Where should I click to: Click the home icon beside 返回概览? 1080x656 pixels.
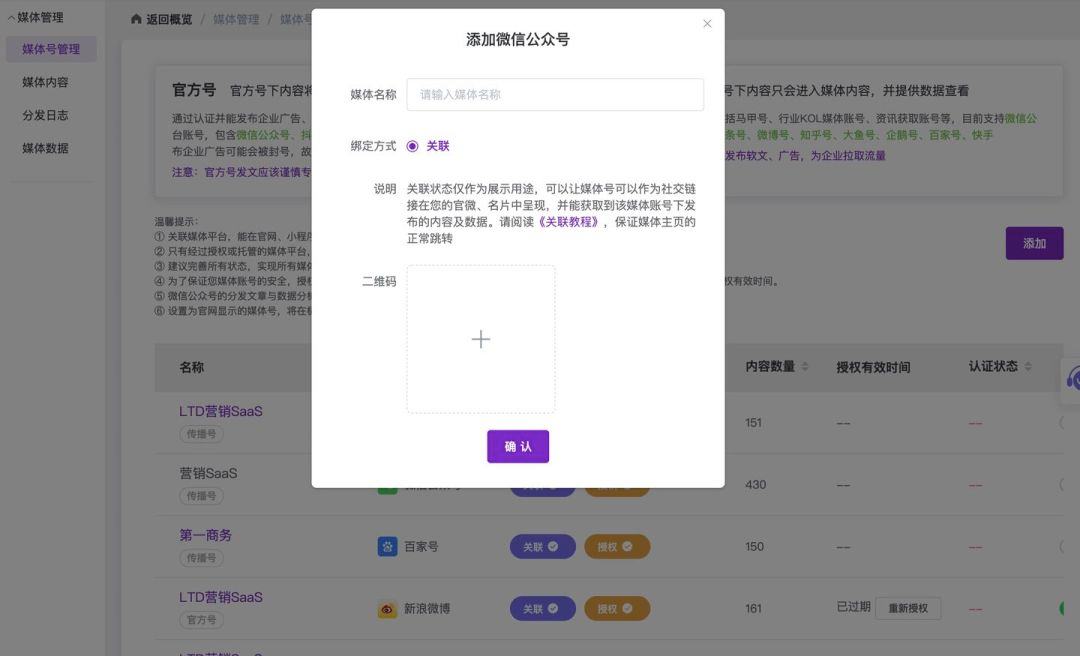136,20
